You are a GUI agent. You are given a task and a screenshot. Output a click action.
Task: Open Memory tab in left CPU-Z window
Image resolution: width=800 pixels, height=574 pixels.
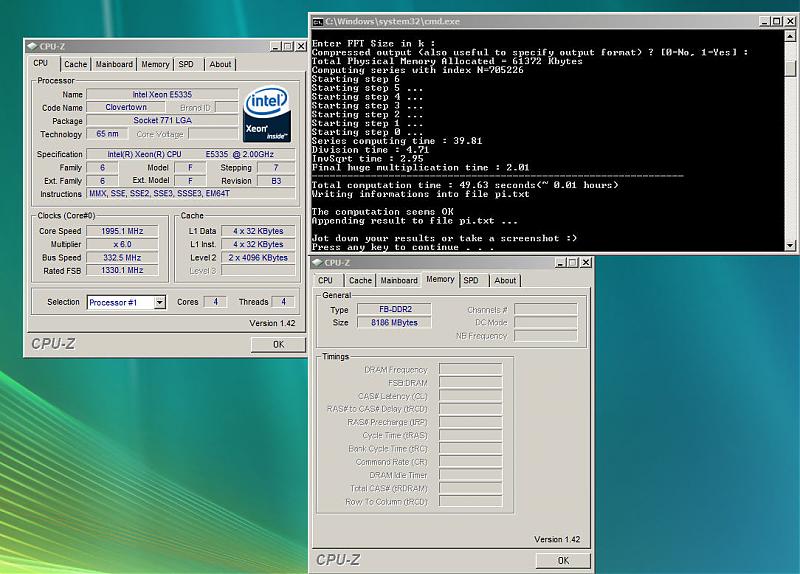(x=155, y=64)
